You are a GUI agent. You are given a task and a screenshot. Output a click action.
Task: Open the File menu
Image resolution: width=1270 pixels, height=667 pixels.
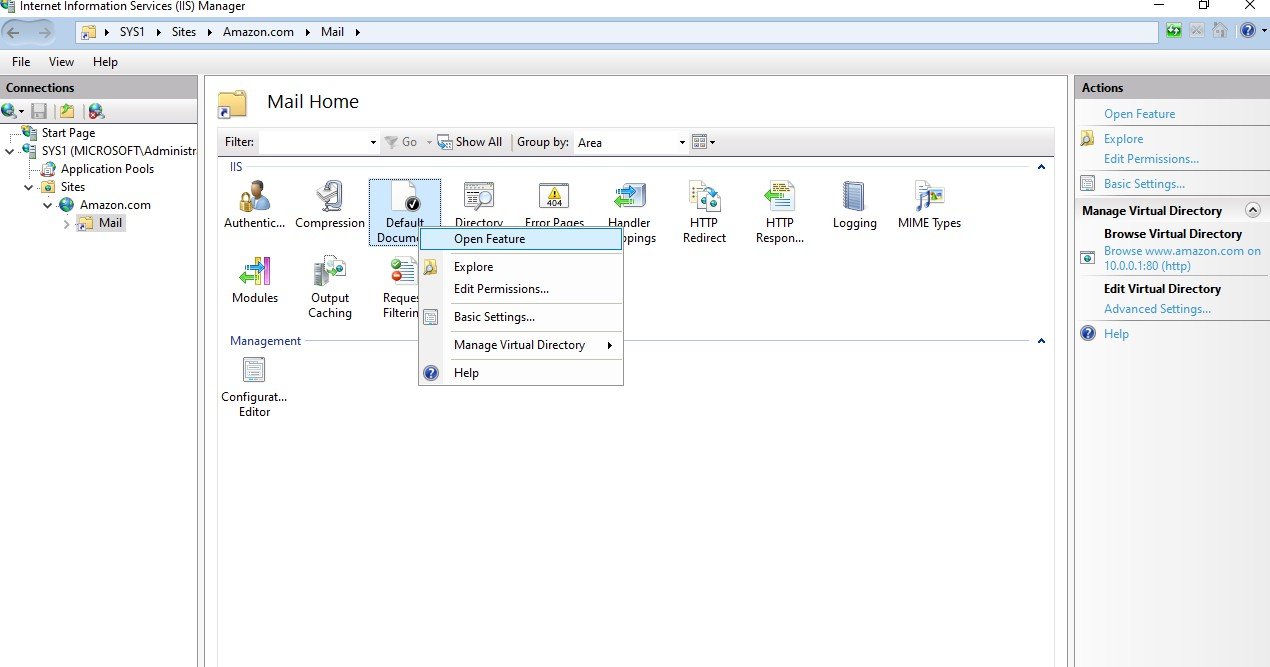click(x=21, y=62)
